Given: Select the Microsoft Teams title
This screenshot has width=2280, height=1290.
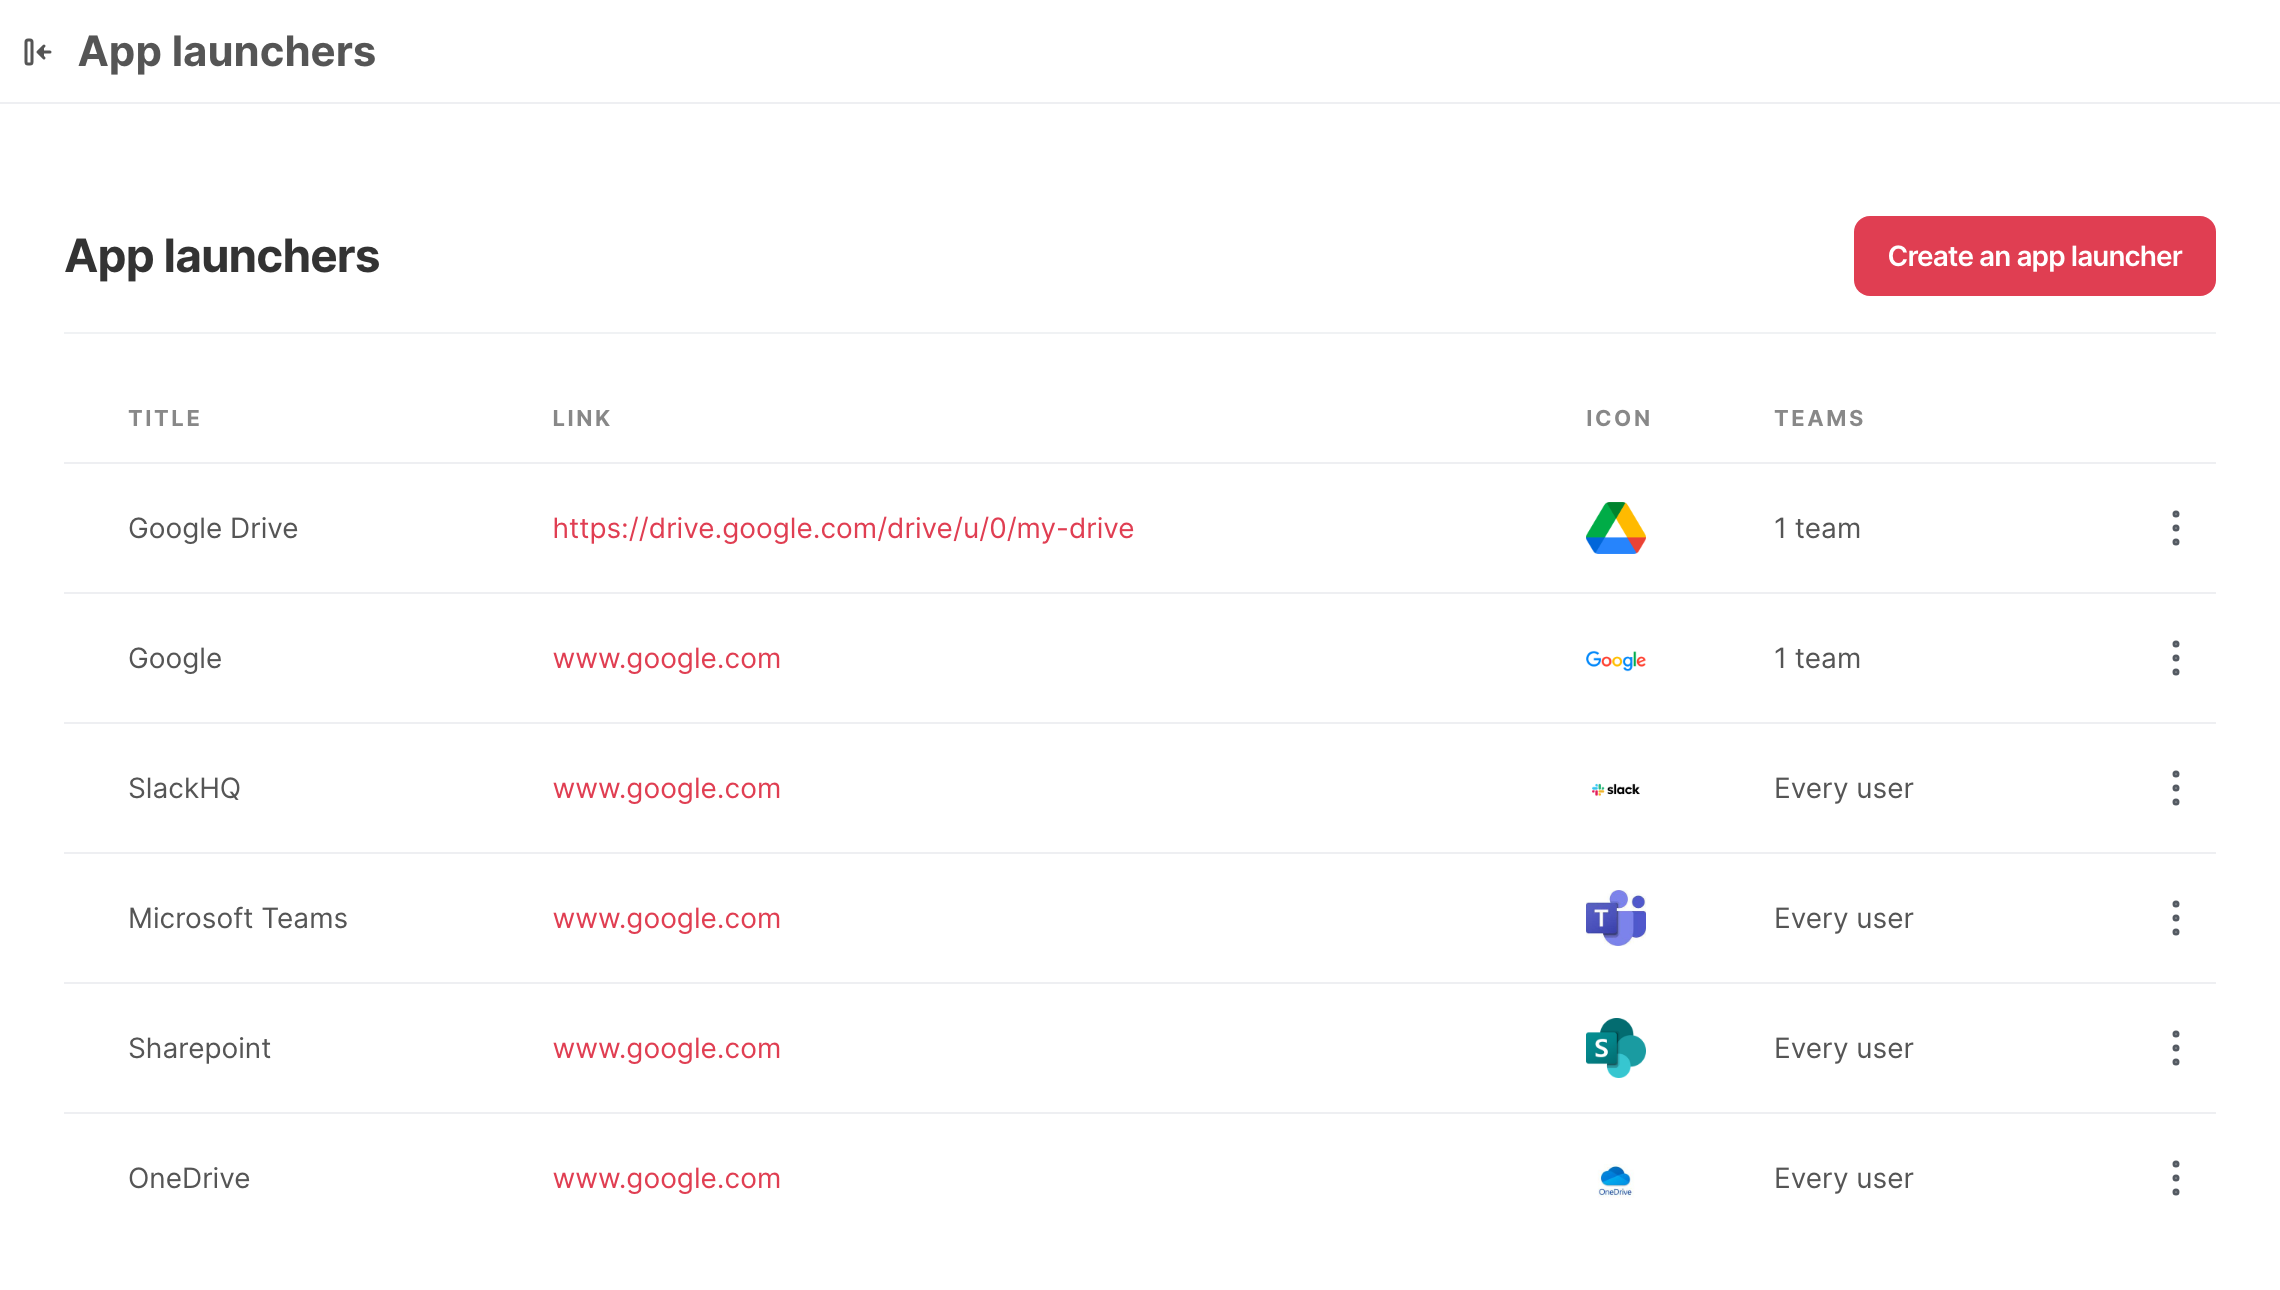Looking at the screenshot, I should pyautogui.click(x=238, y=918).
